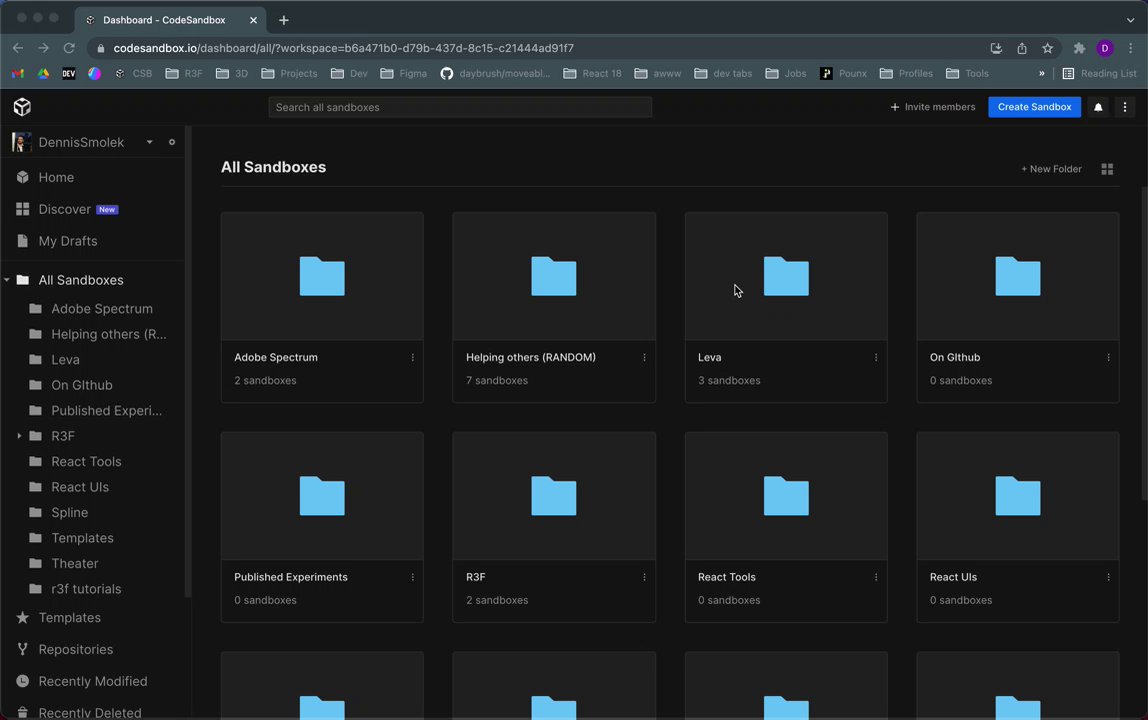Screen dimensions: 1148x720
Task: Open workspace settings gear beside DennisSmolek
Action: 172,142
